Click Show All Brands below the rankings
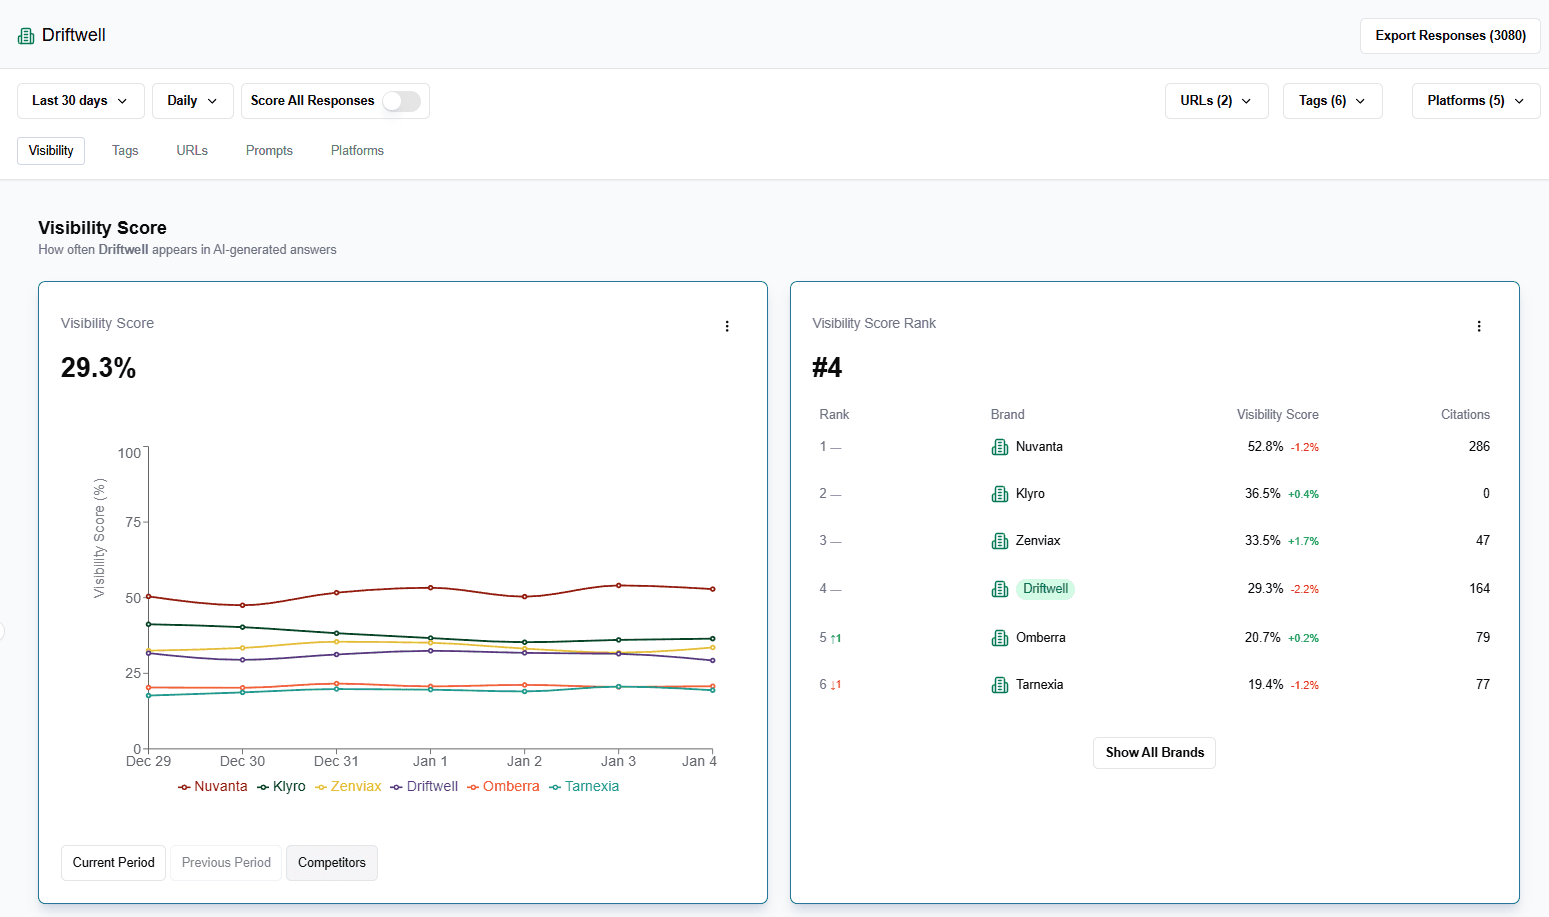The width and height of the screenshot is (1549, 917). point(1154,752)
